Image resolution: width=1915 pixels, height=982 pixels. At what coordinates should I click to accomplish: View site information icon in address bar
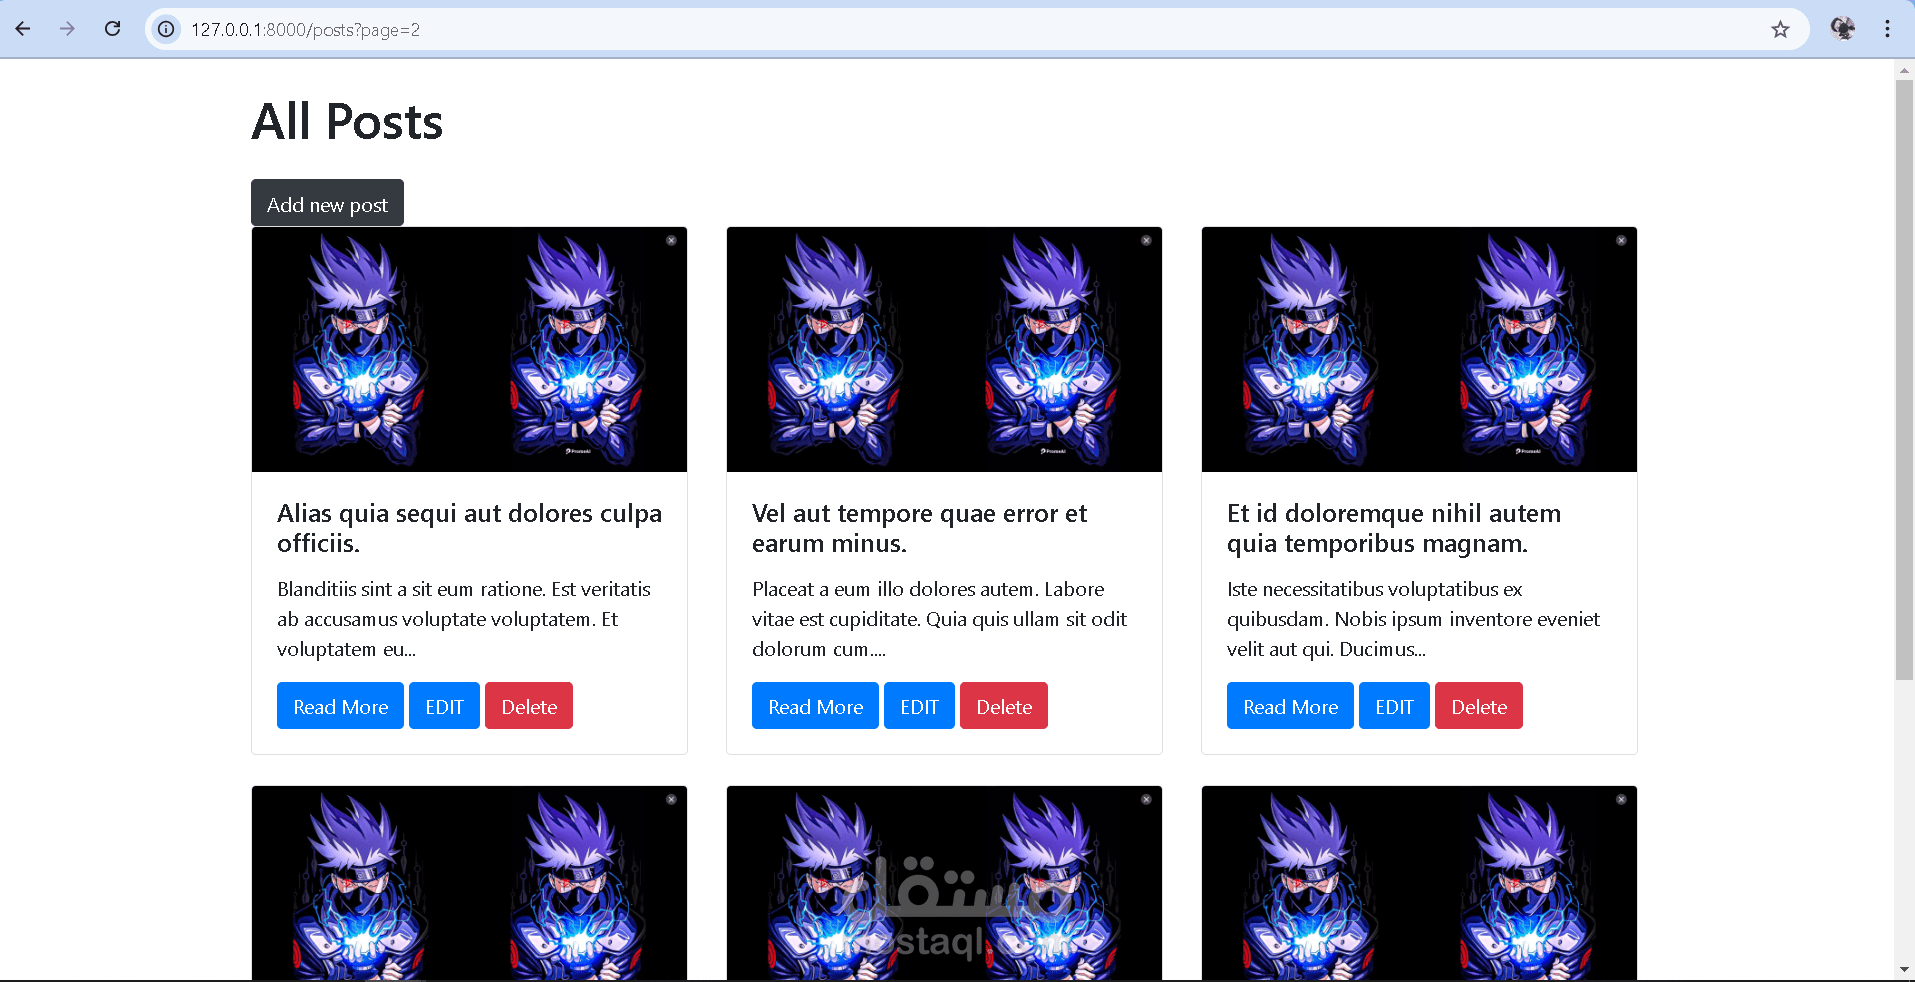pyautogui.click(x=166, y=29)
